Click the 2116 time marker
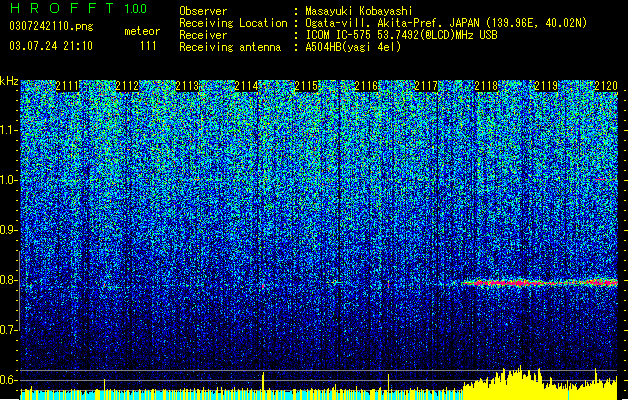The image size is (629, 400). pos(366,86)
